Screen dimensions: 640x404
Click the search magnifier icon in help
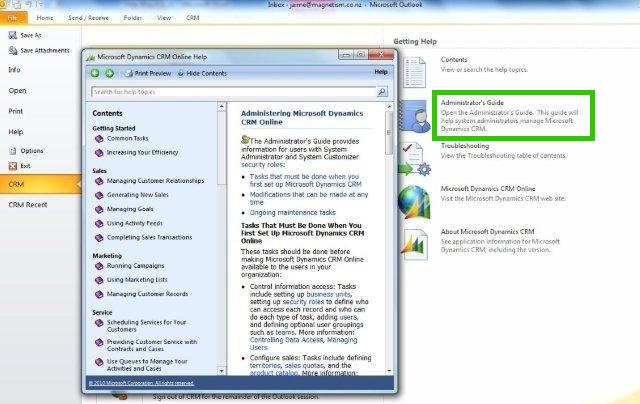coord(382,91)
